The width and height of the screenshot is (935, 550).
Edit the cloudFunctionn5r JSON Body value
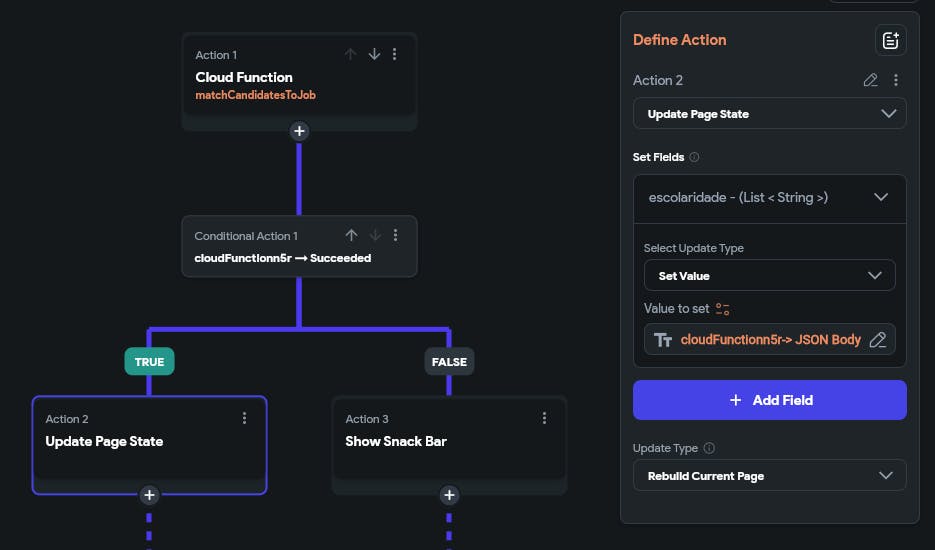click(878, 340)
